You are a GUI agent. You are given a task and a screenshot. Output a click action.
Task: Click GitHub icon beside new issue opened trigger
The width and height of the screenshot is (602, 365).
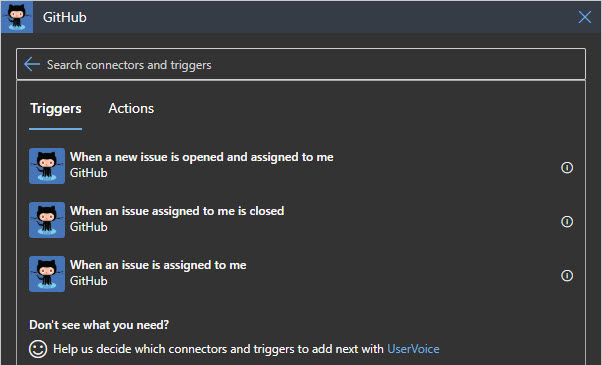pos(47,166)
